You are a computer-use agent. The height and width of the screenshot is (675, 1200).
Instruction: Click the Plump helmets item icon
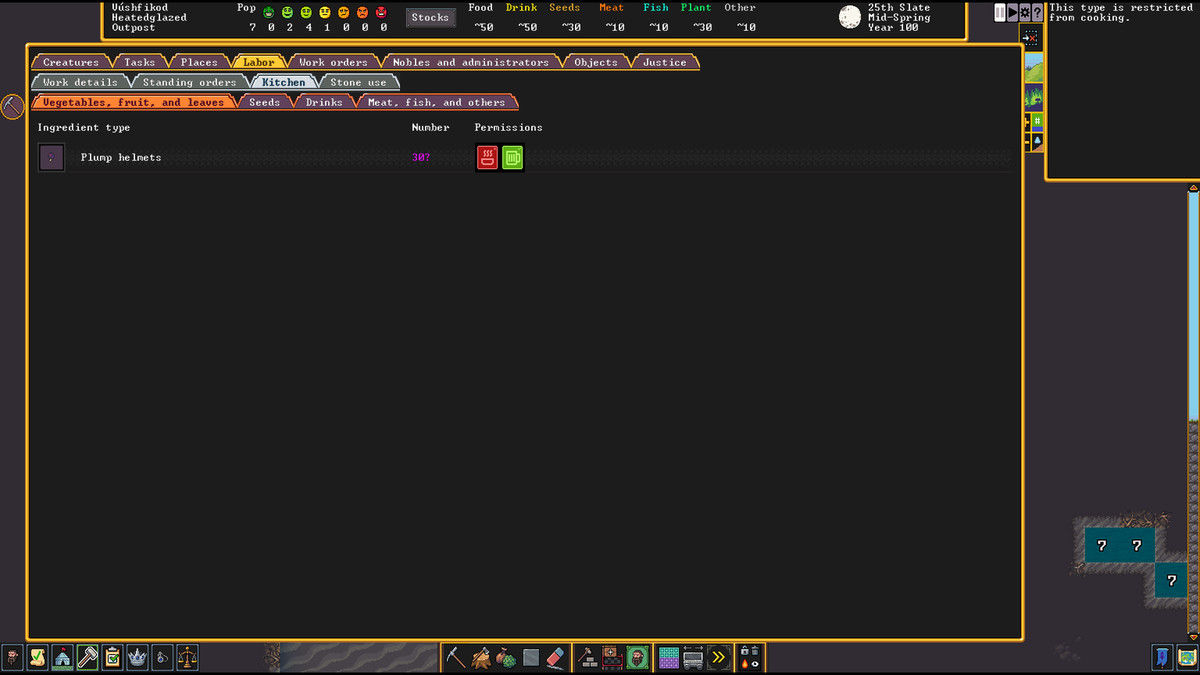(x=51, y=157)
